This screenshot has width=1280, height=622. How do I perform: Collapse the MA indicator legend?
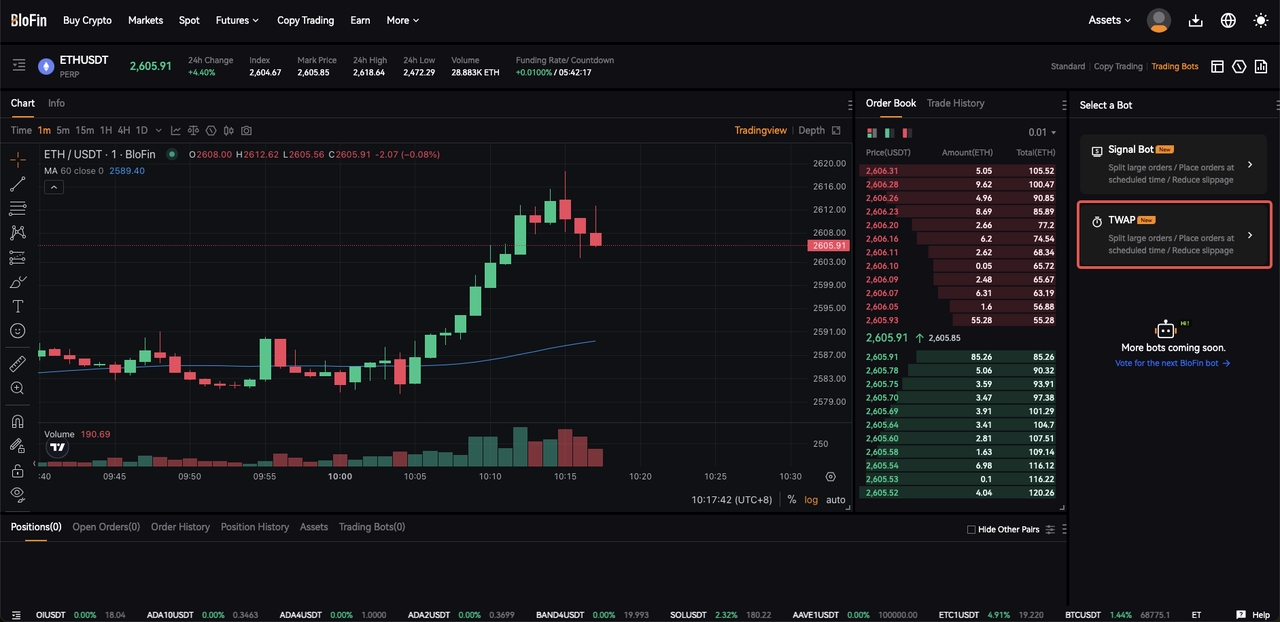click(x=54, y=187)
